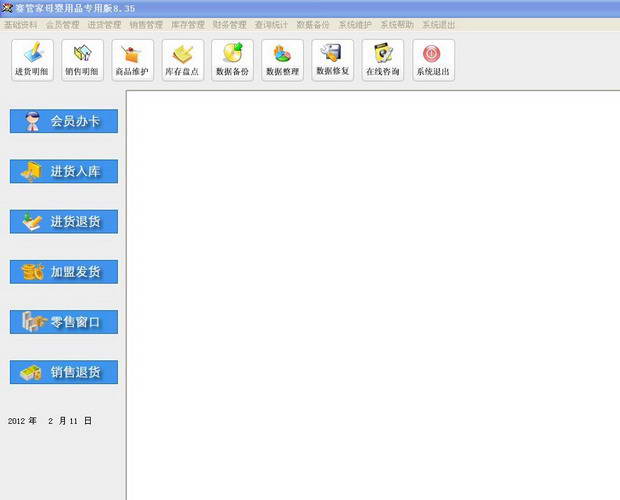Open the 进货管理 menu
The image size is (620, 500).
[104, 25]
